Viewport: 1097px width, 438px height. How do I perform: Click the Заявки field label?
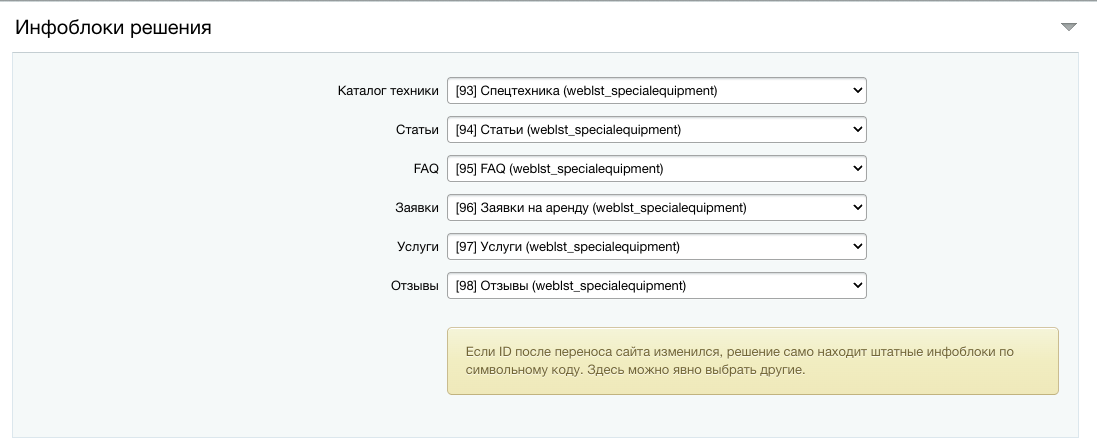[417, 208]
